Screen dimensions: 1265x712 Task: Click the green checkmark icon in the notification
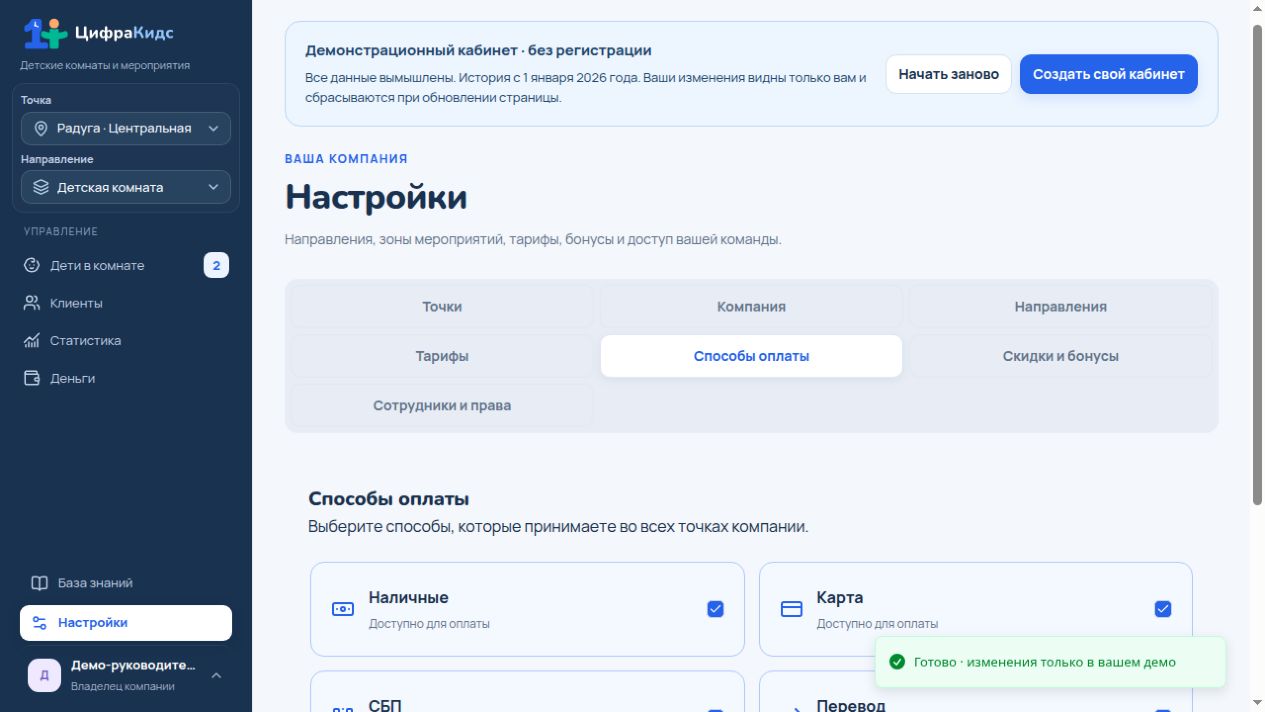coord(897,662)
